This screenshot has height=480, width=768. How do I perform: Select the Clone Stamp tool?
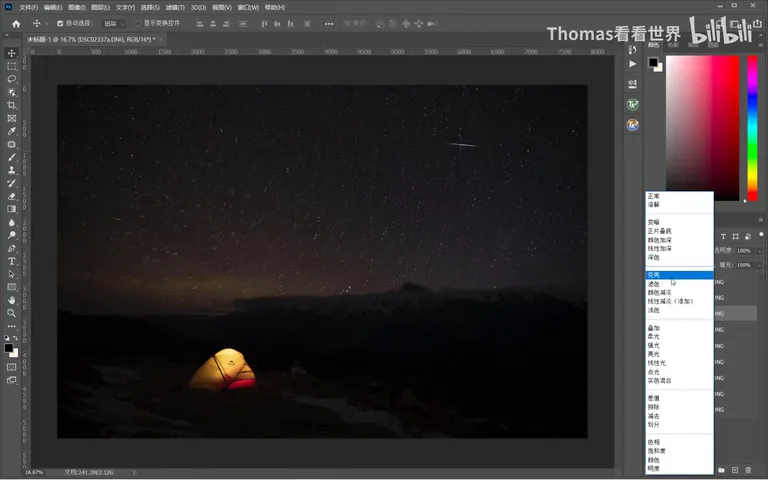click(12, 170)
